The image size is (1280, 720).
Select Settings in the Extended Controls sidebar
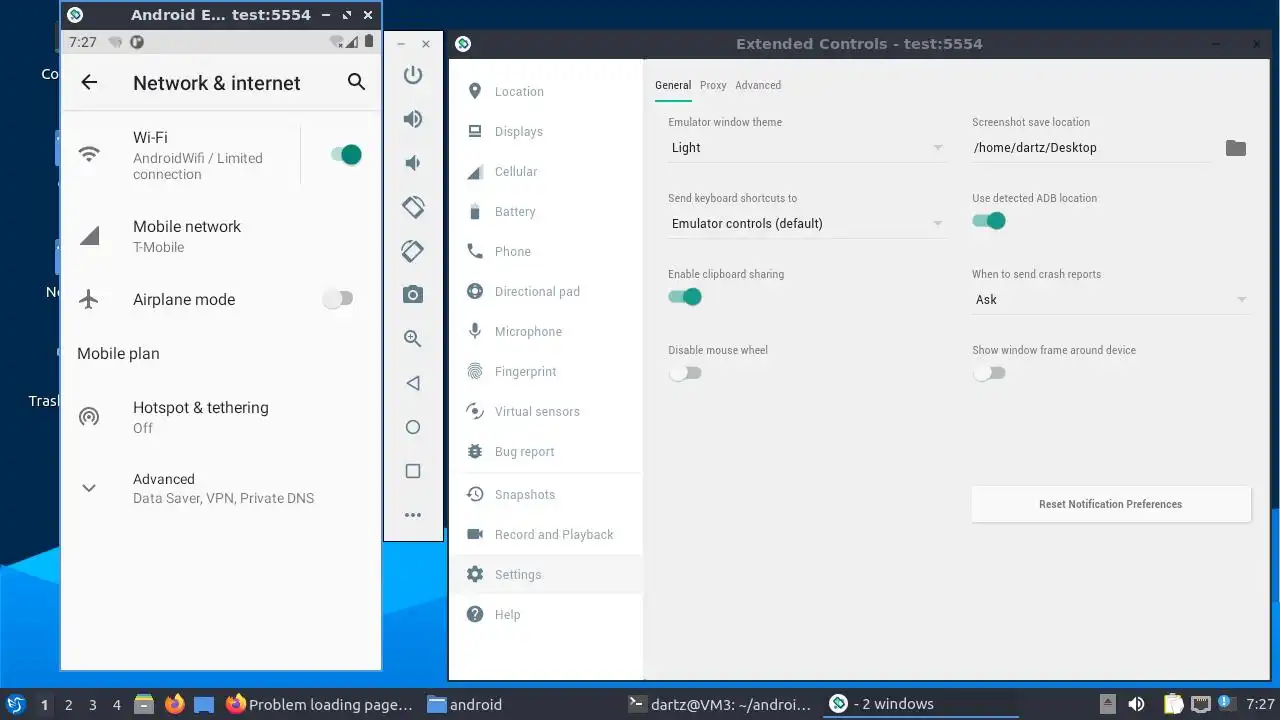click(x=546, y=574)
